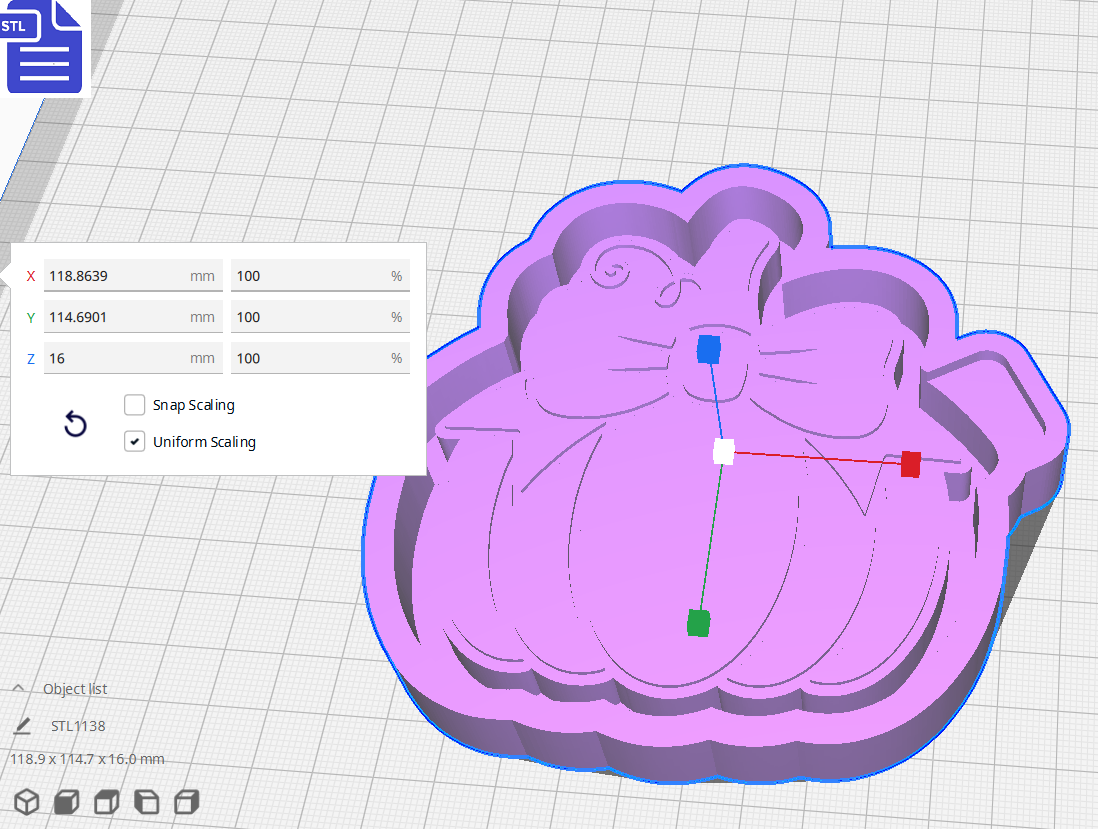Select the wireframe cube view icon
The width and height of the screenshot is (1098, 829).
point(27,802)
